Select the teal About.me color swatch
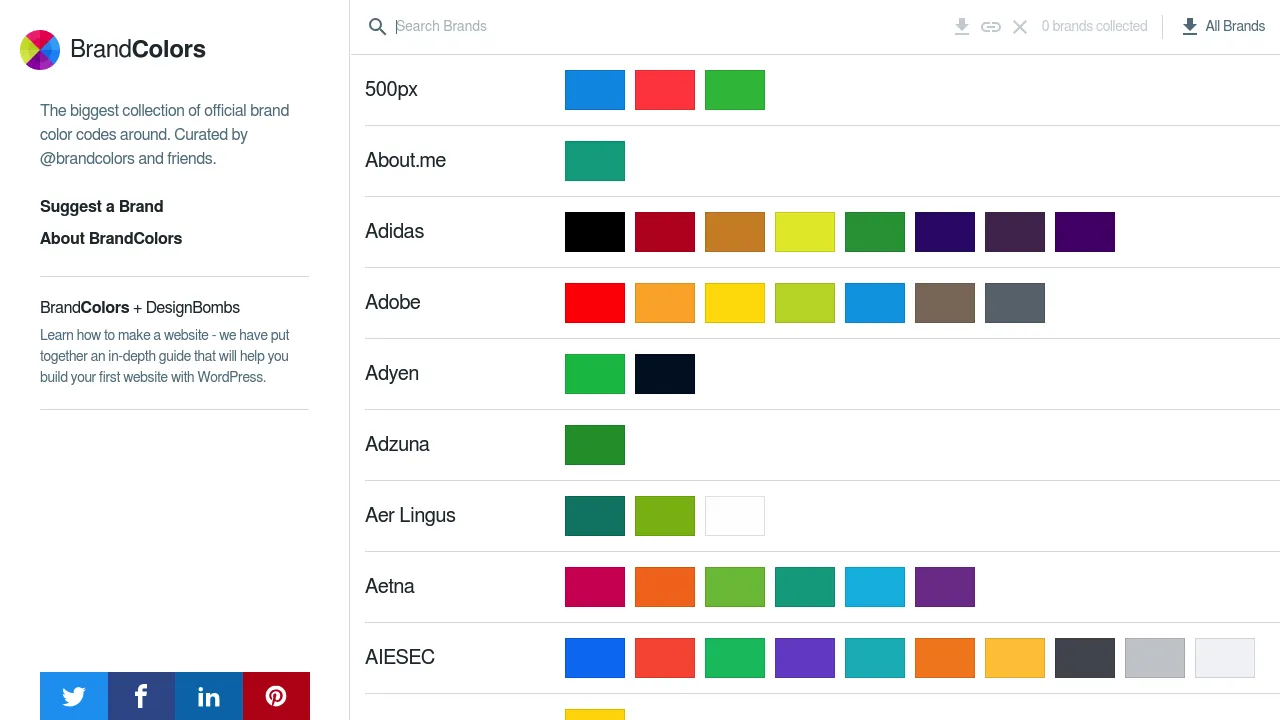This screenshot has height=720, width=1280. (594, 160)
